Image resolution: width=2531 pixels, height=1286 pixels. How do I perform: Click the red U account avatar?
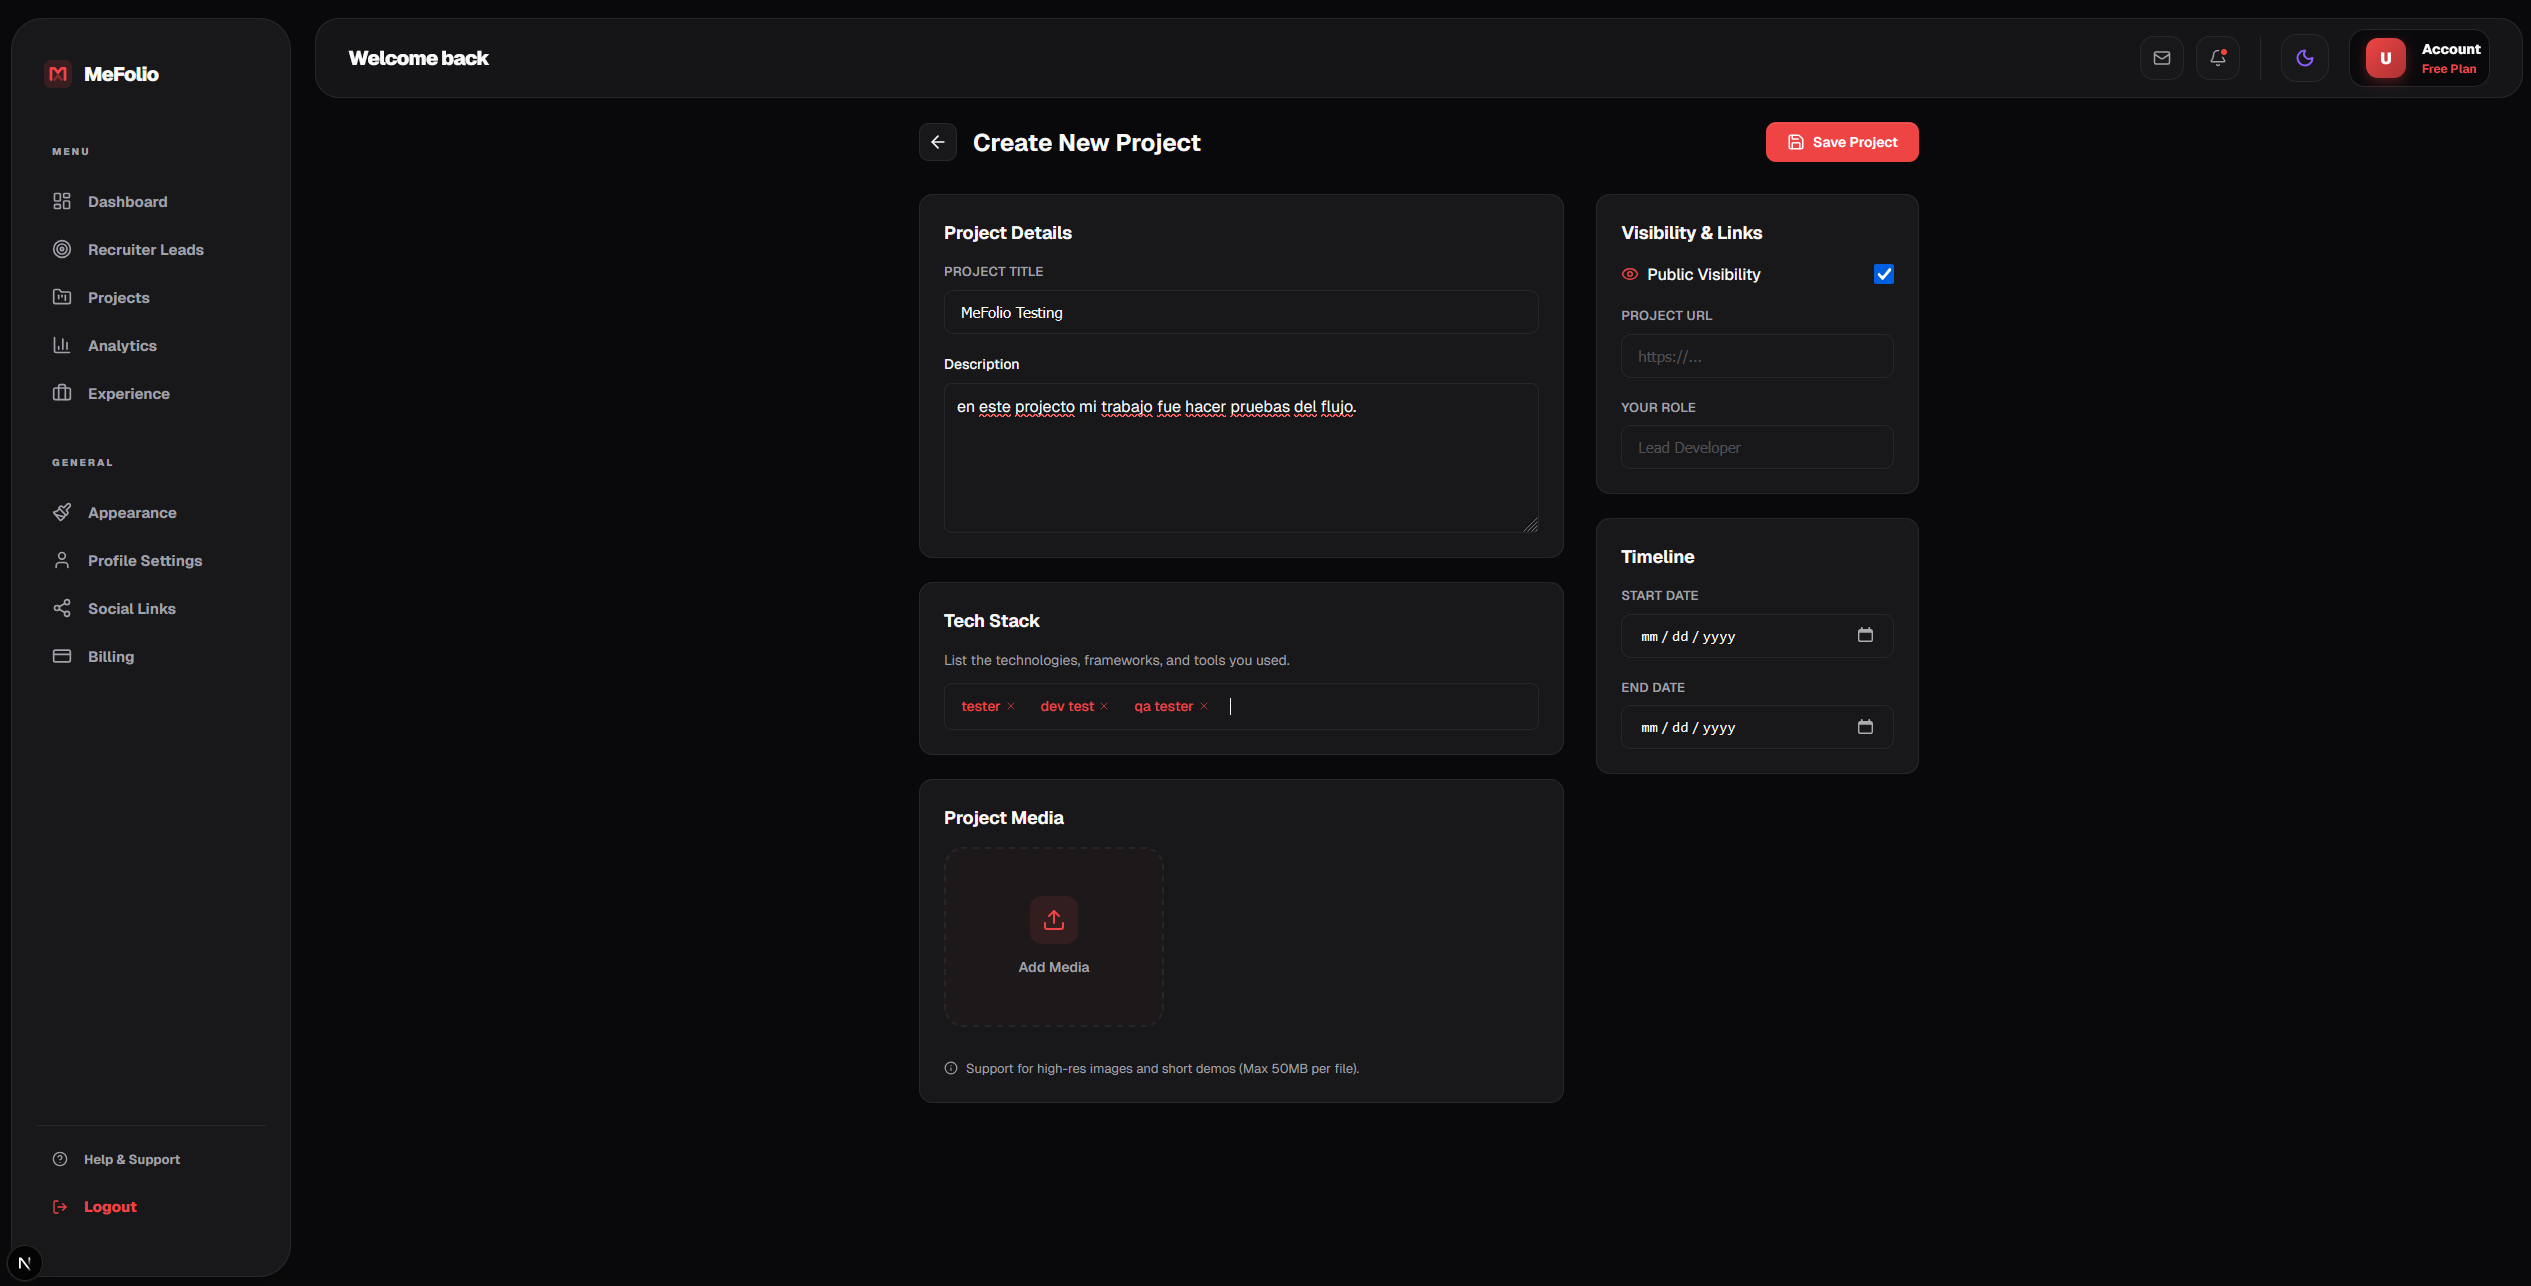(x=2385, y=58)
